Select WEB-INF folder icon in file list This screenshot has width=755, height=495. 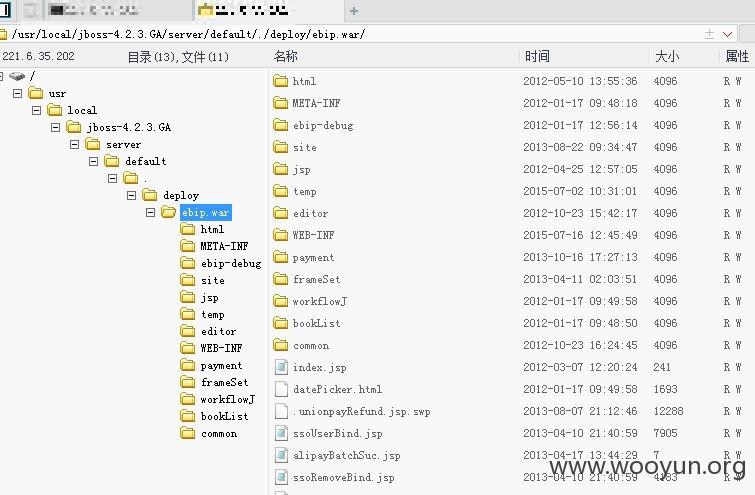coord(280,234)
